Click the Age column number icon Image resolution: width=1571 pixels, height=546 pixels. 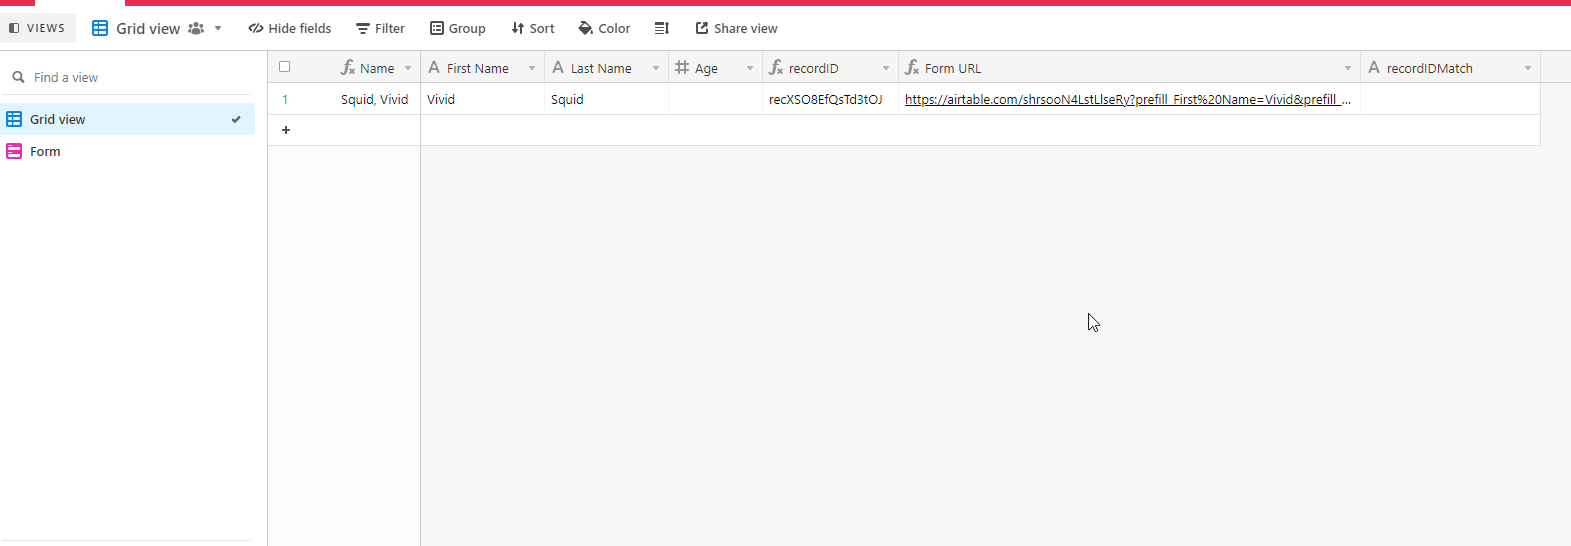(682, 67)
